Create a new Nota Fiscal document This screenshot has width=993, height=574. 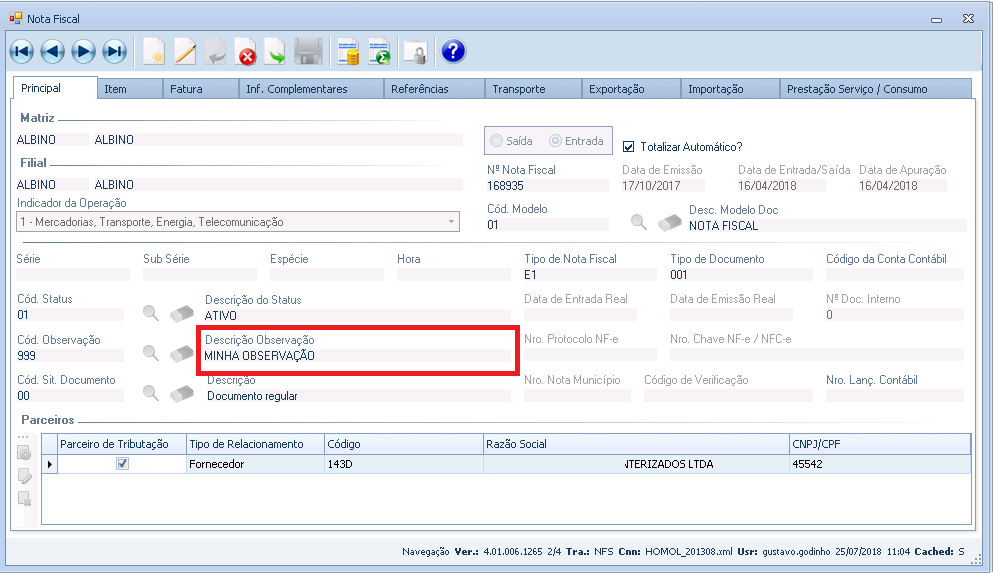coord(153,52)
